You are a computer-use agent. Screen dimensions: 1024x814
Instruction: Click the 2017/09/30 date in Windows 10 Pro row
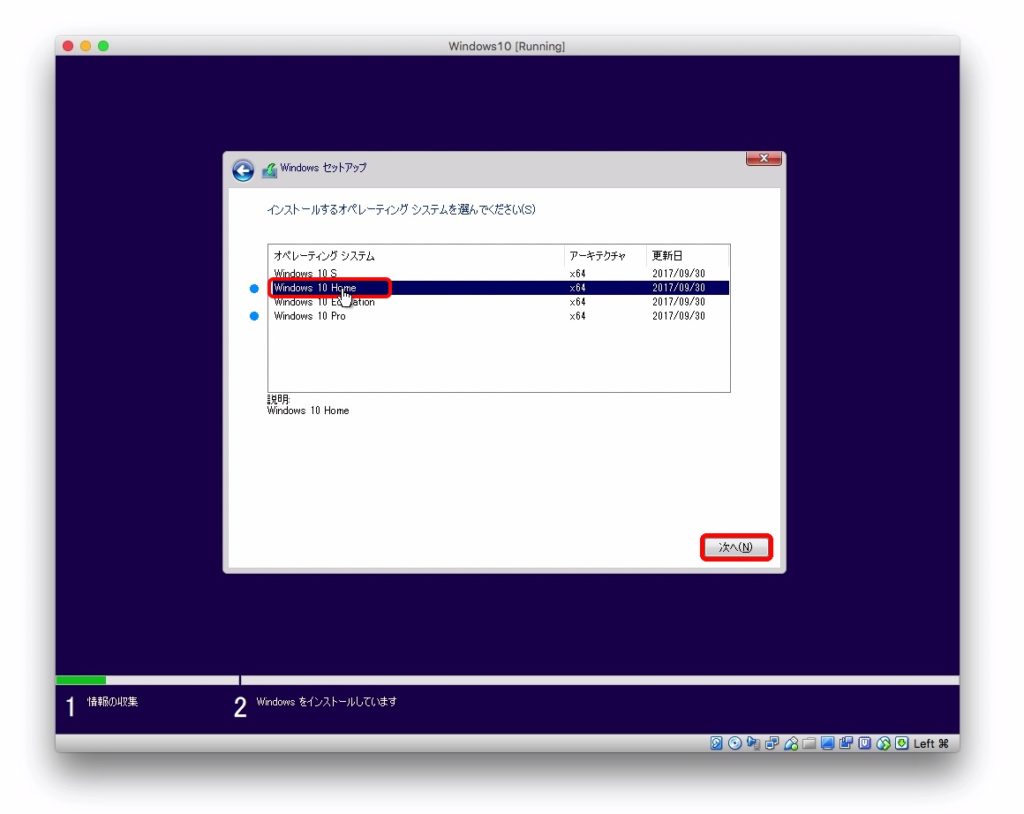(x=679, y=316)
